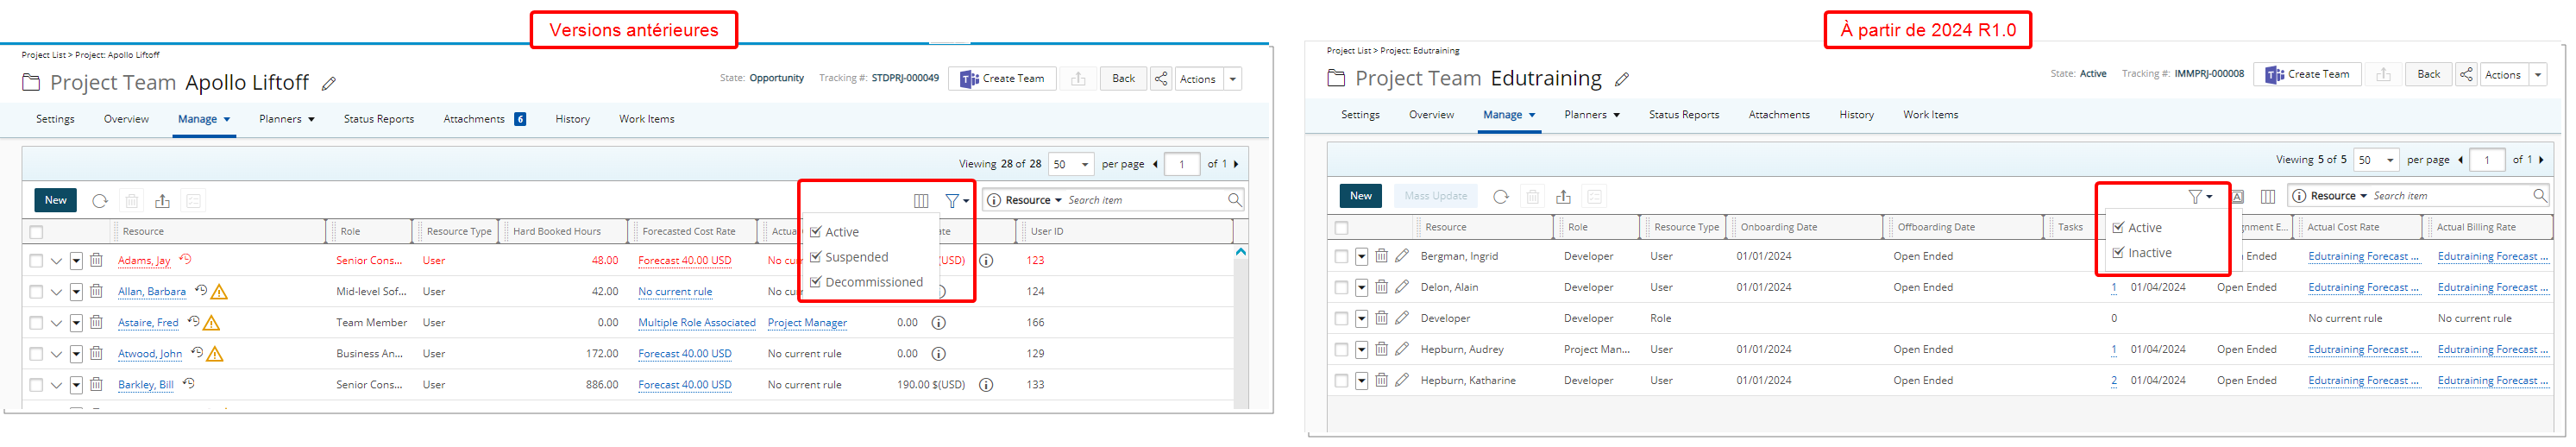The height and width of the screenshot is (447, 2576).
Task: Click the pencil icon beside Apollo Liftoff title
Action: pos(328,84)
